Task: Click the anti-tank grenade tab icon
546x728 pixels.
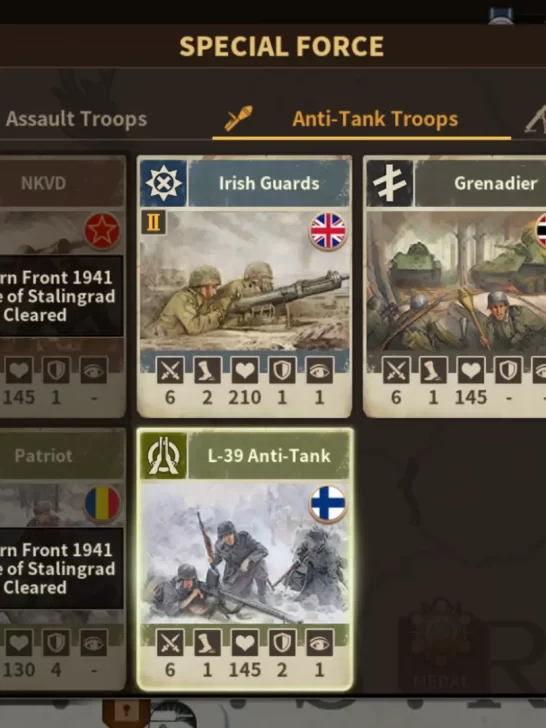Action: pyautogui.click(x=239, y=118)
